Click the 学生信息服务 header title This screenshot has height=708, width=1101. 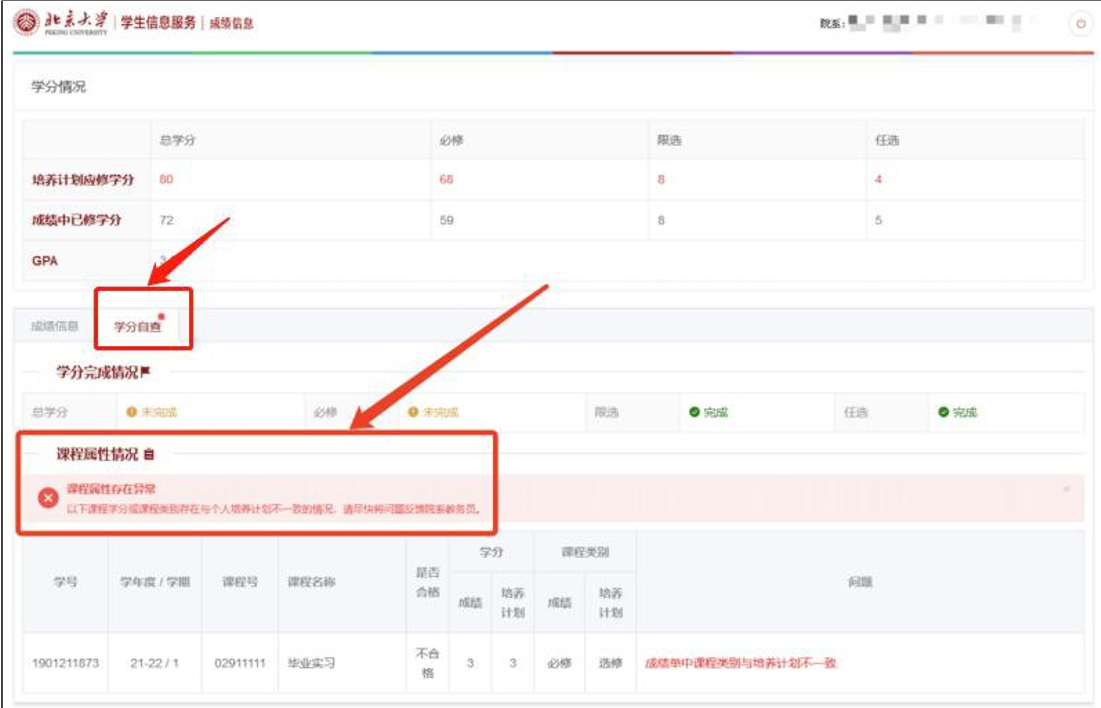pos(158,23)
